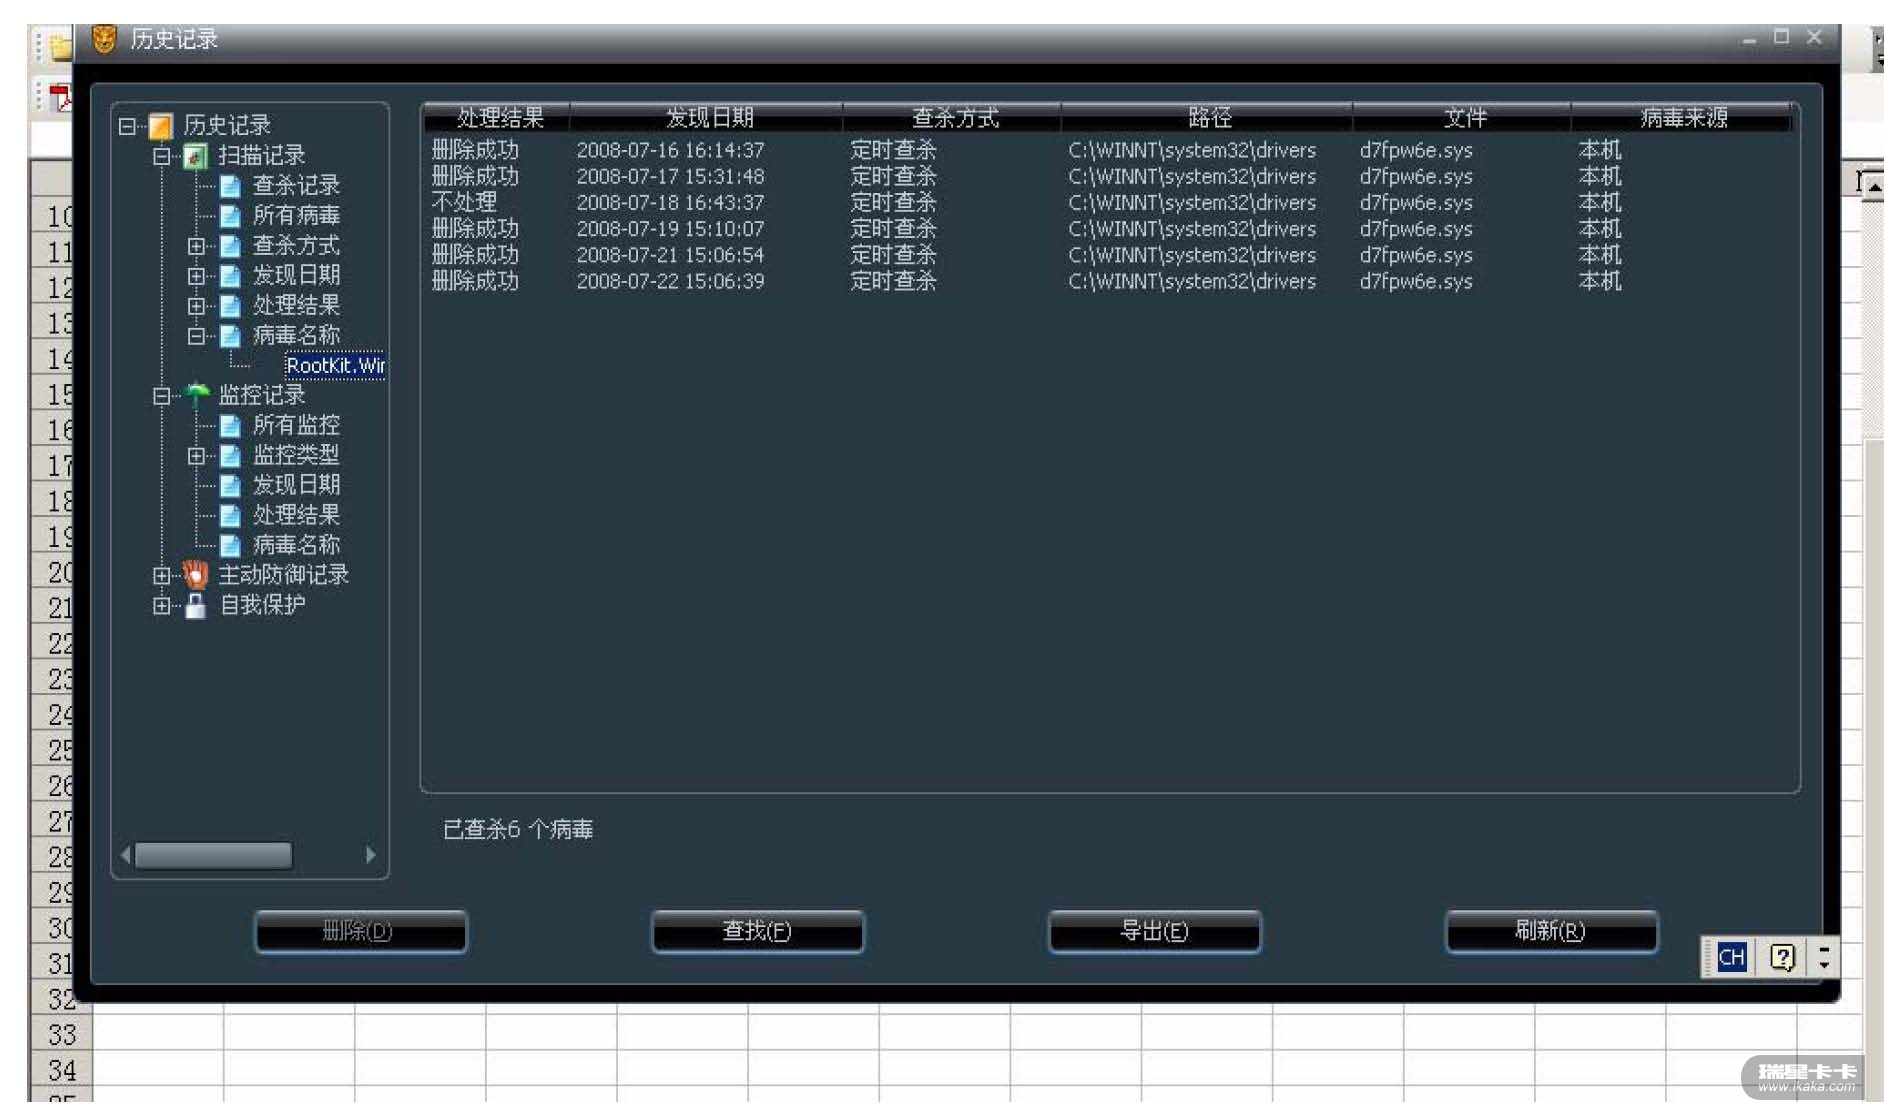Select 自我保护 tree item
Viewport: 1884px width, 1112px height.
262,605
